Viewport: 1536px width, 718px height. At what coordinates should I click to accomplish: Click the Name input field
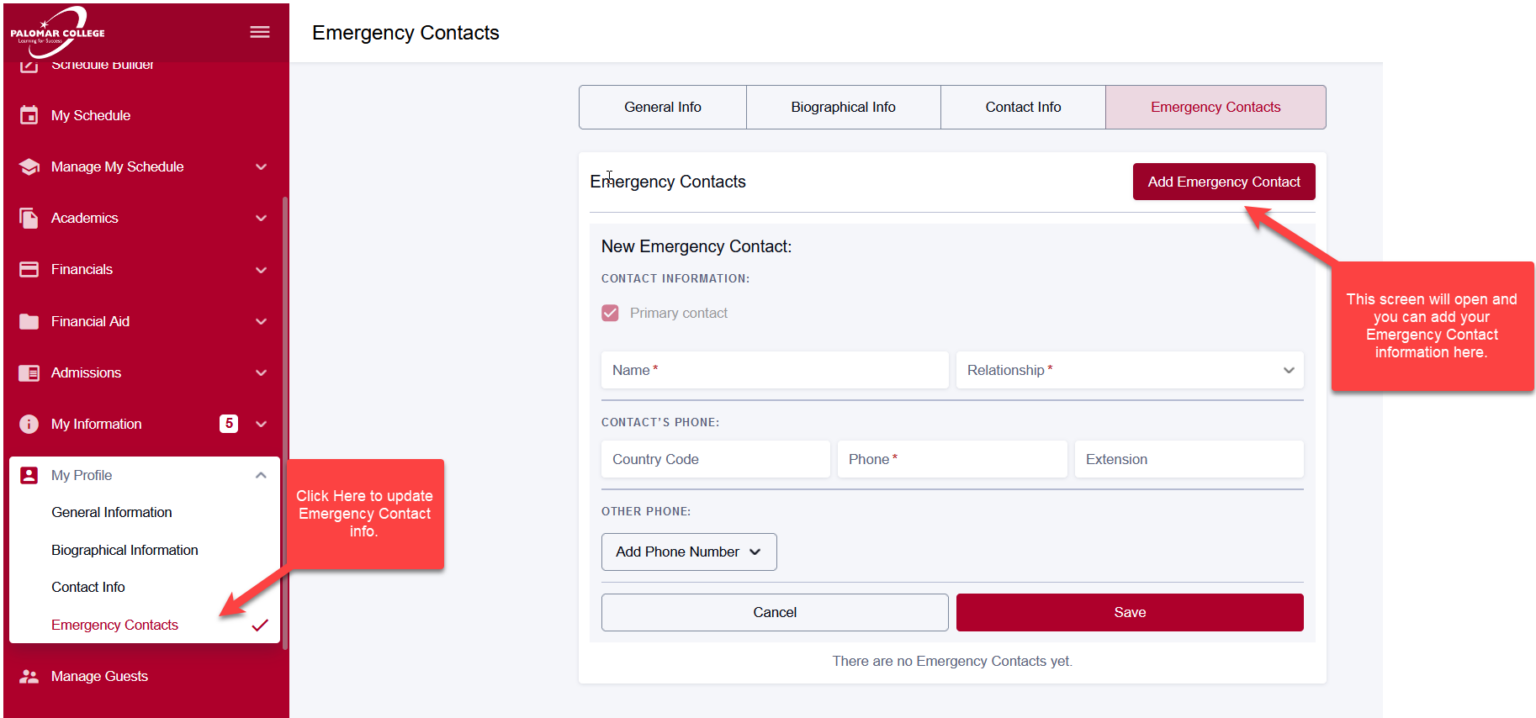pos(774,370)
